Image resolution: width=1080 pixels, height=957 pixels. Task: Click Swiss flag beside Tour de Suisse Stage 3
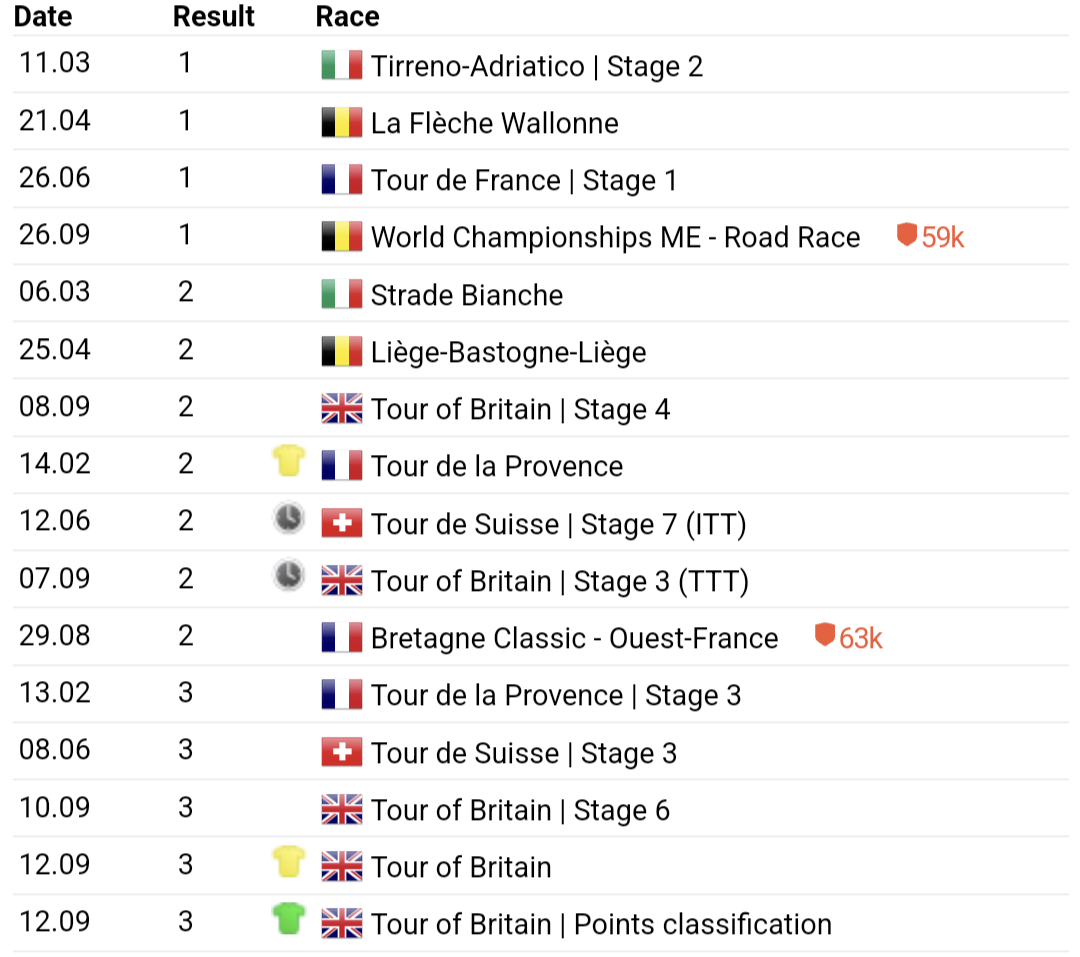341,752
